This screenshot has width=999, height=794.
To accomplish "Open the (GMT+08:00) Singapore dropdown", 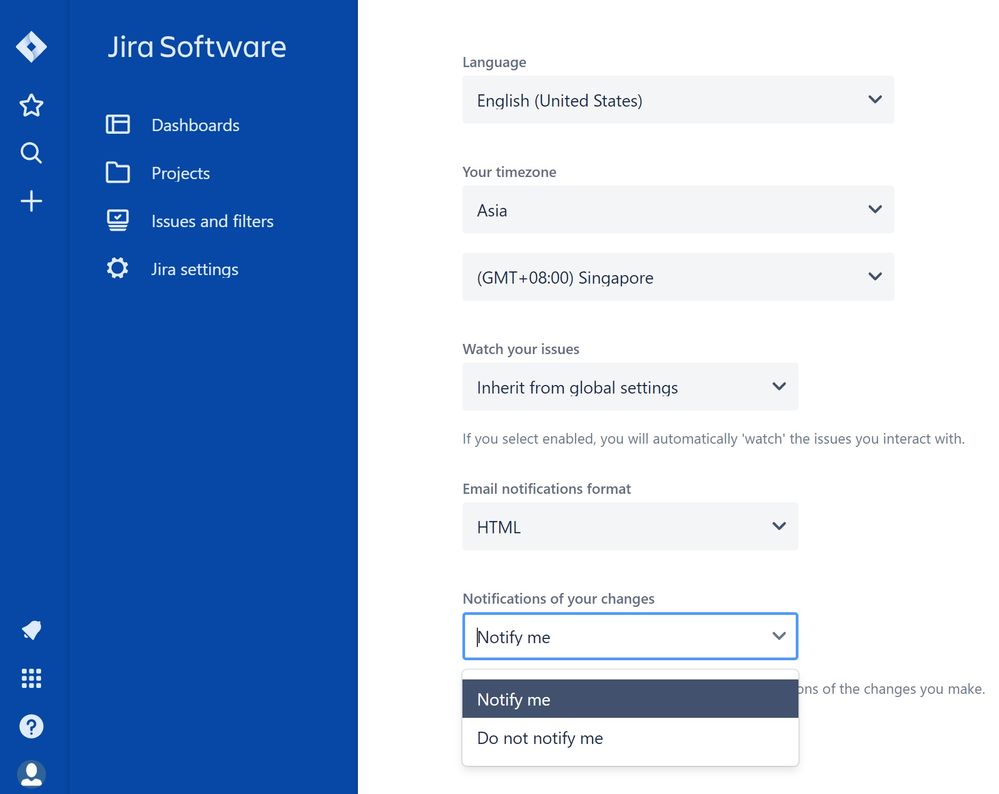I will [x=678, y=277].
